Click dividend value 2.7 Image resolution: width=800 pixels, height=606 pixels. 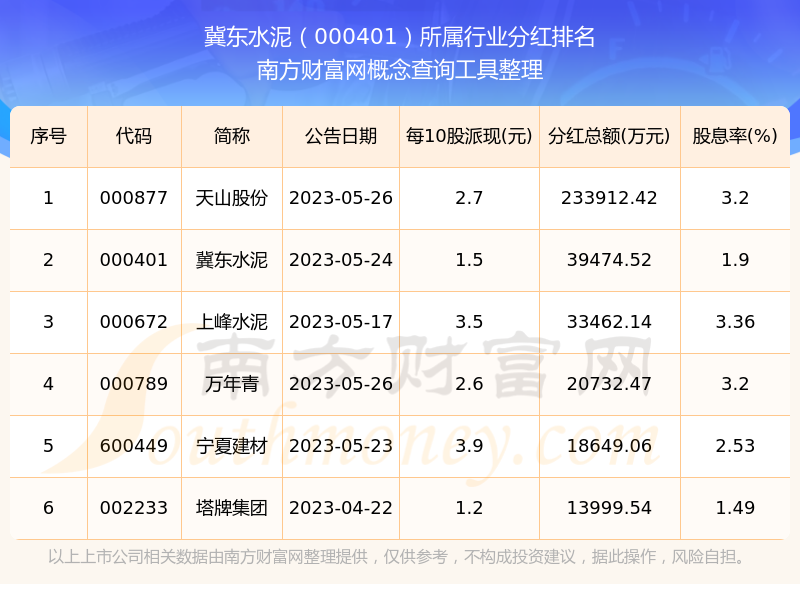pyautogui.click(x=469, y=198)
